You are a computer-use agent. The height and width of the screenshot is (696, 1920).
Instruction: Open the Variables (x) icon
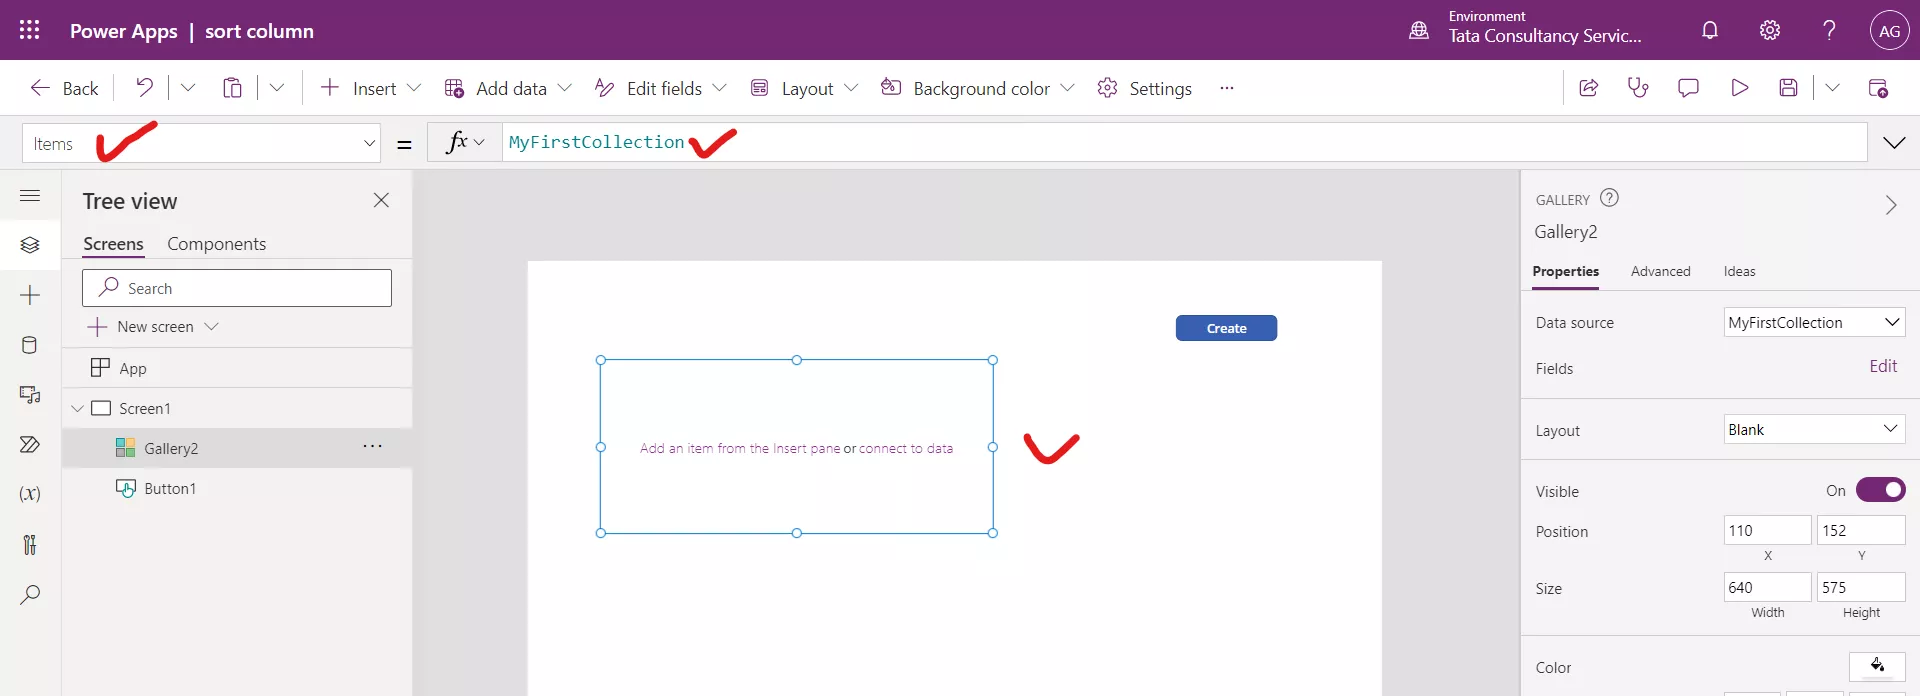point(30,494)
